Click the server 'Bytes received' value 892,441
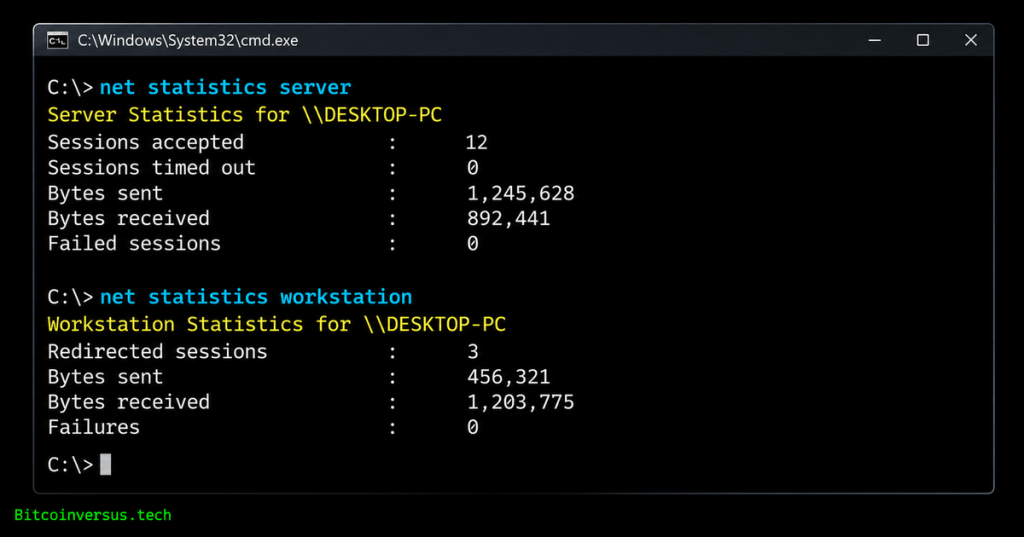Viewport: 1024px width, 537px height. (509, 218)
